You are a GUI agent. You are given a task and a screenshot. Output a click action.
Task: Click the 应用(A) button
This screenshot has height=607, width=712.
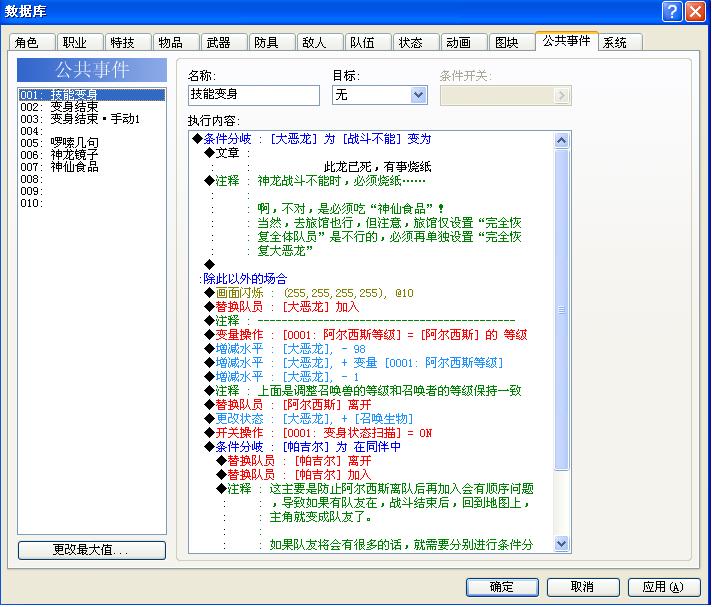click(x=664, y=587)
